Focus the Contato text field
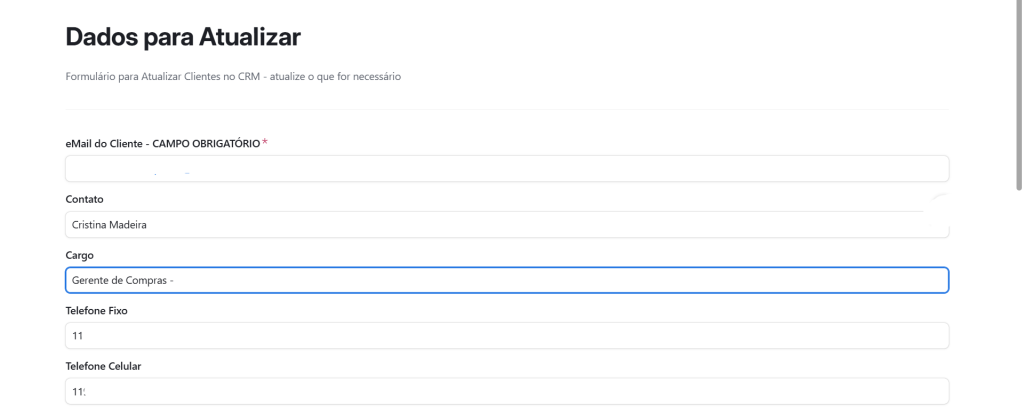Viewport: 1024px width, 413px height. click(x=506, y=224)
